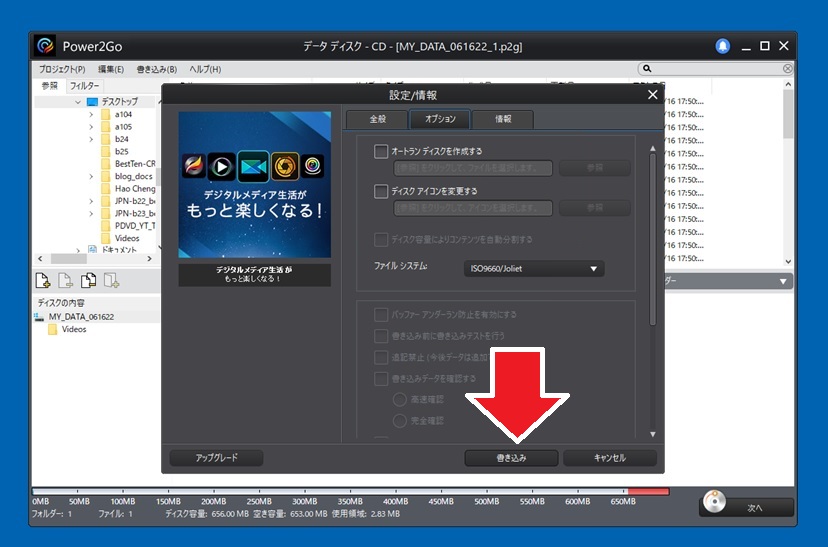Click the burn disc icon beside 次へ

click(x=714, y=502)
